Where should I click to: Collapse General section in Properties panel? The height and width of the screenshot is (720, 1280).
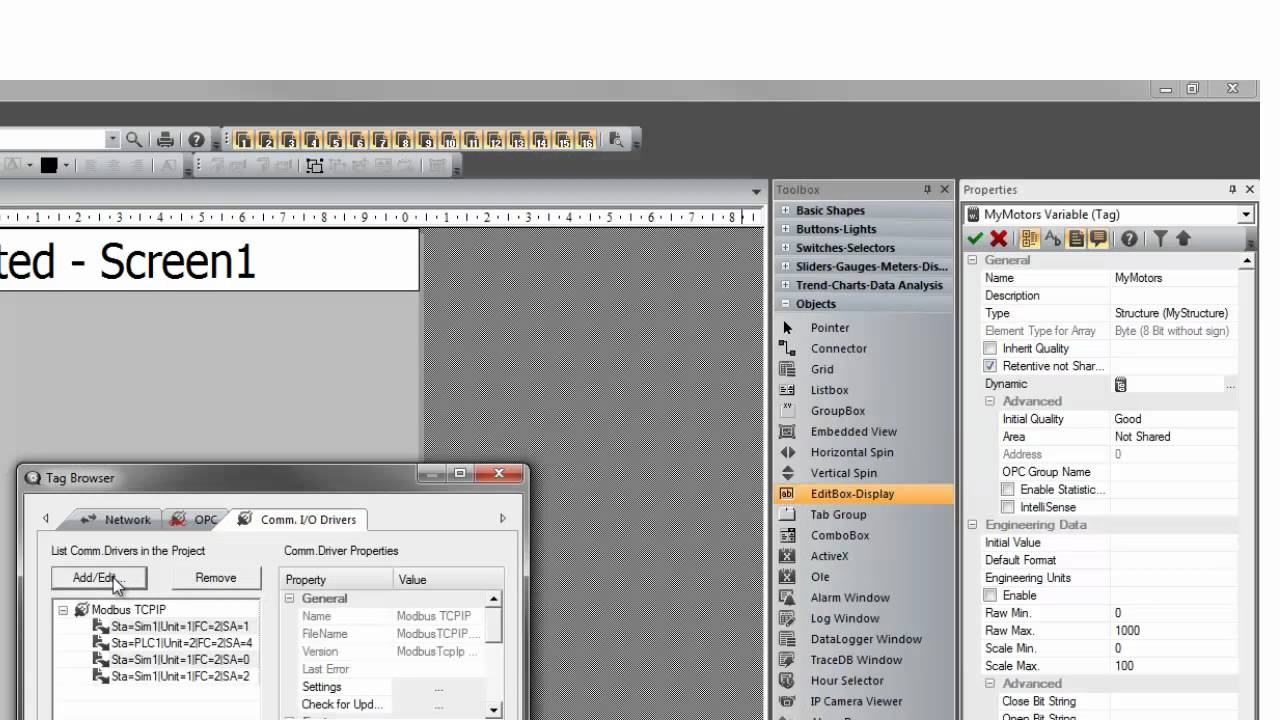(972, 260)
